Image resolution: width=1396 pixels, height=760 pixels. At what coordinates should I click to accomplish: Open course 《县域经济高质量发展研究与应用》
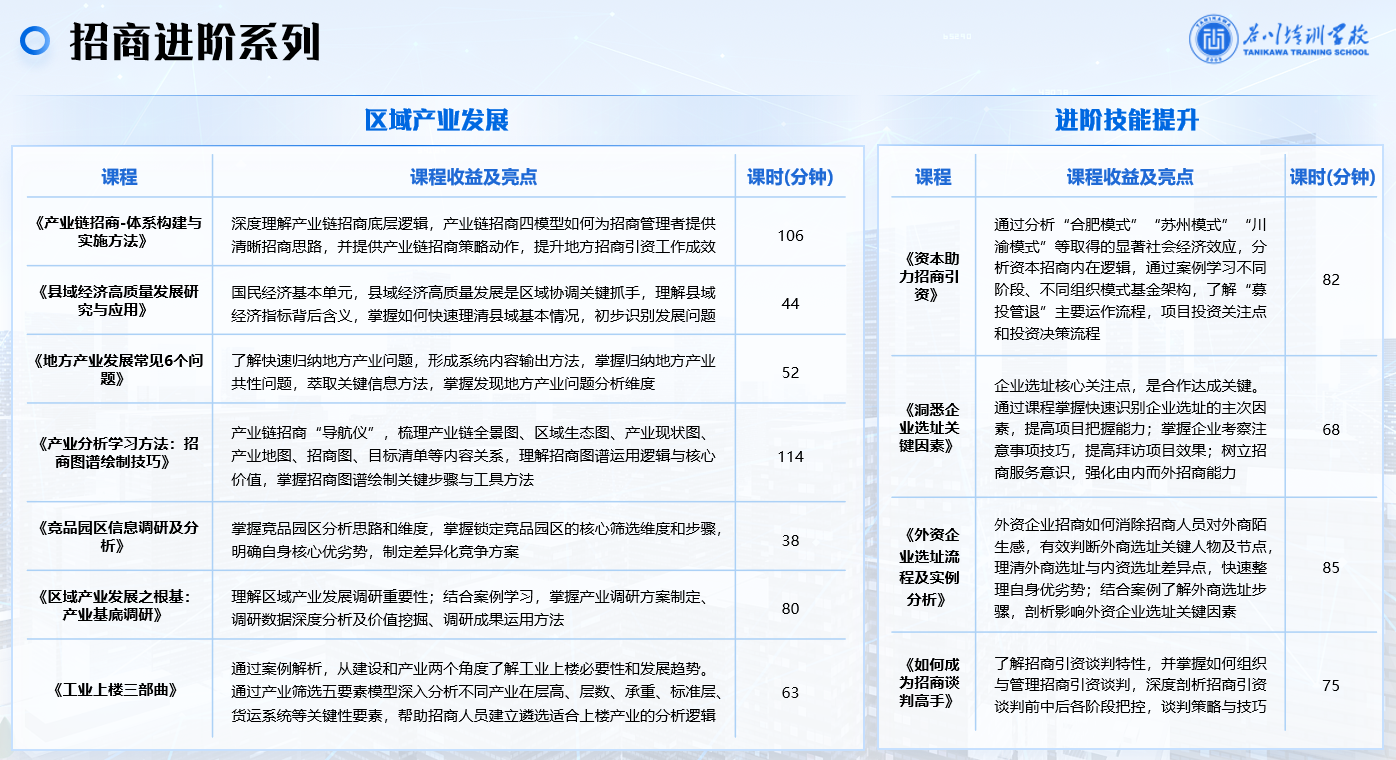[x=118, y=300]
